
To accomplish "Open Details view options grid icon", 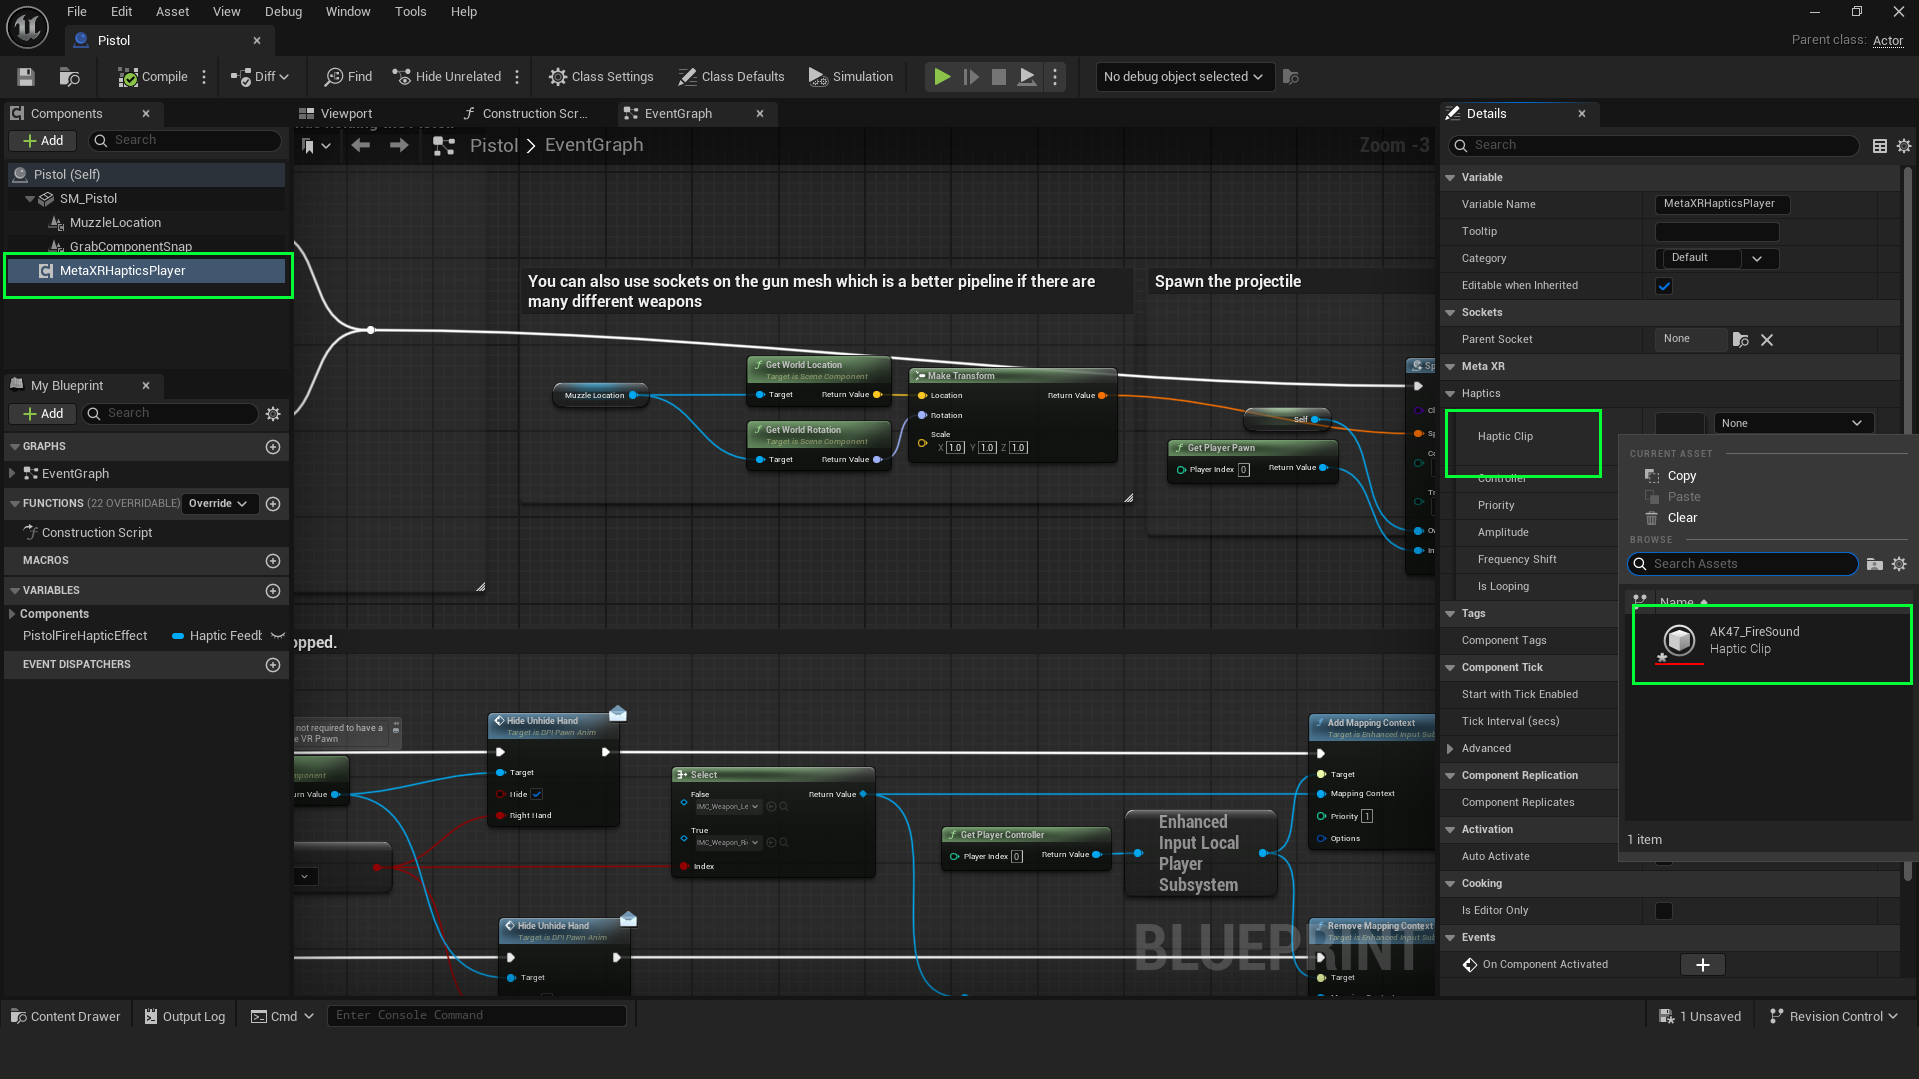I will click(x=1880, y=146).
